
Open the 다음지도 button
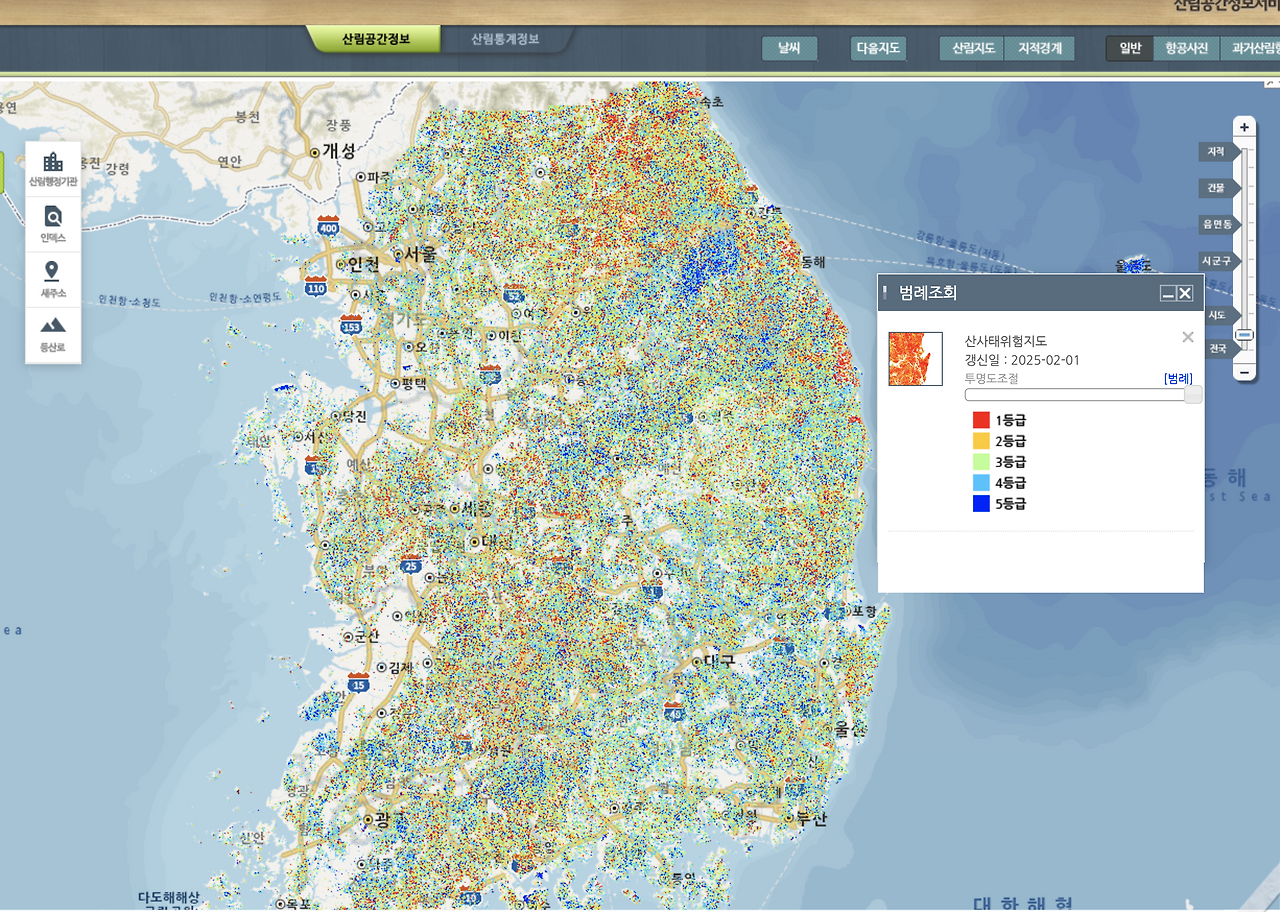878,48
